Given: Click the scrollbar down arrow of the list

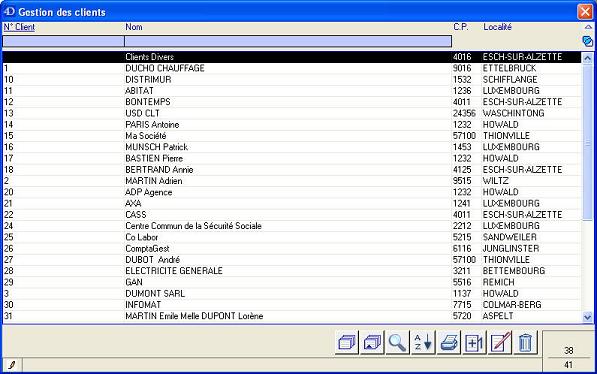Looking at the screenshot, I should 587,316.
